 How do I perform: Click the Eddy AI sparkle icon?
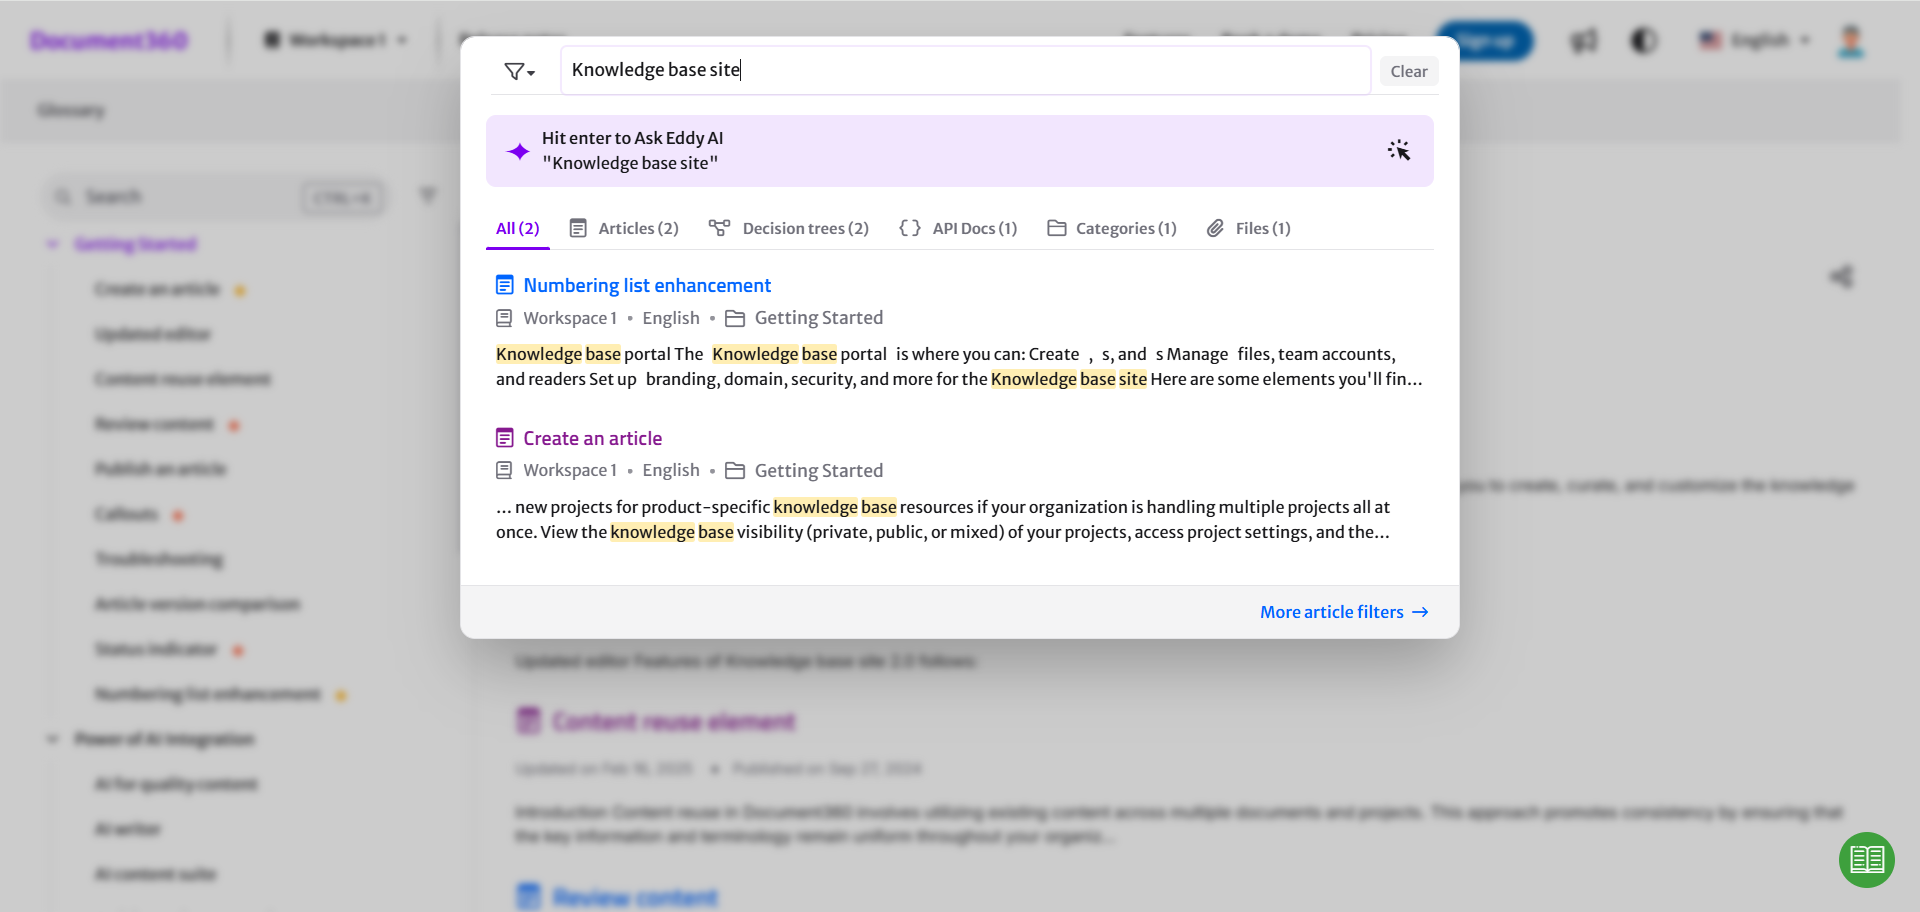click(x=518, y=151)
